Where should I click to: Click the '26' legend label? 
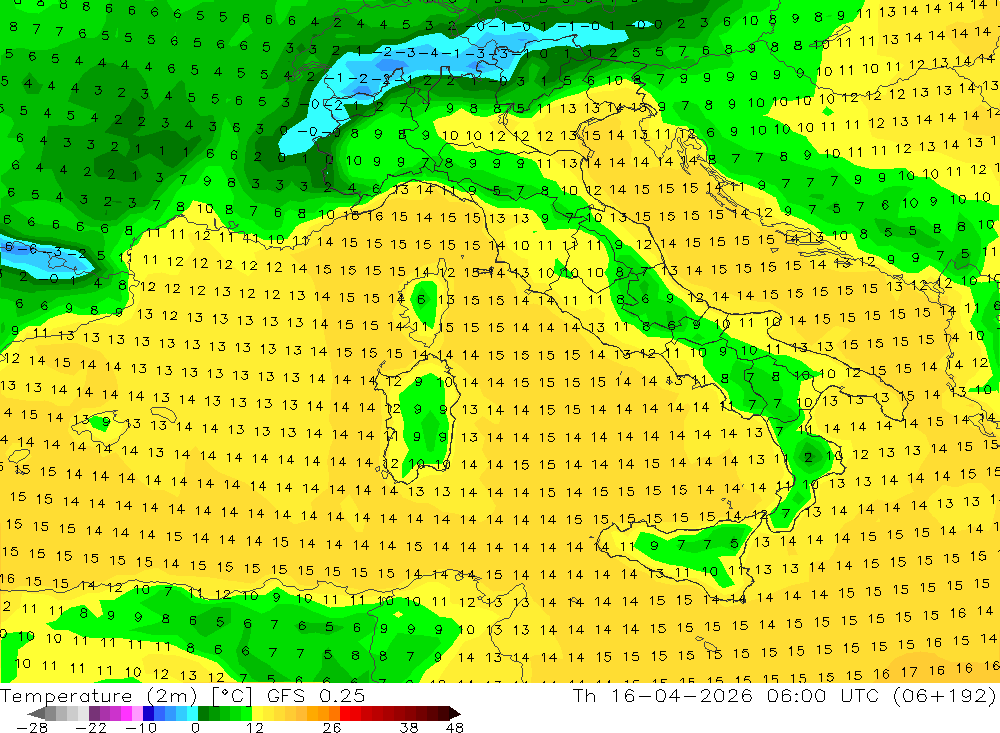332,728
